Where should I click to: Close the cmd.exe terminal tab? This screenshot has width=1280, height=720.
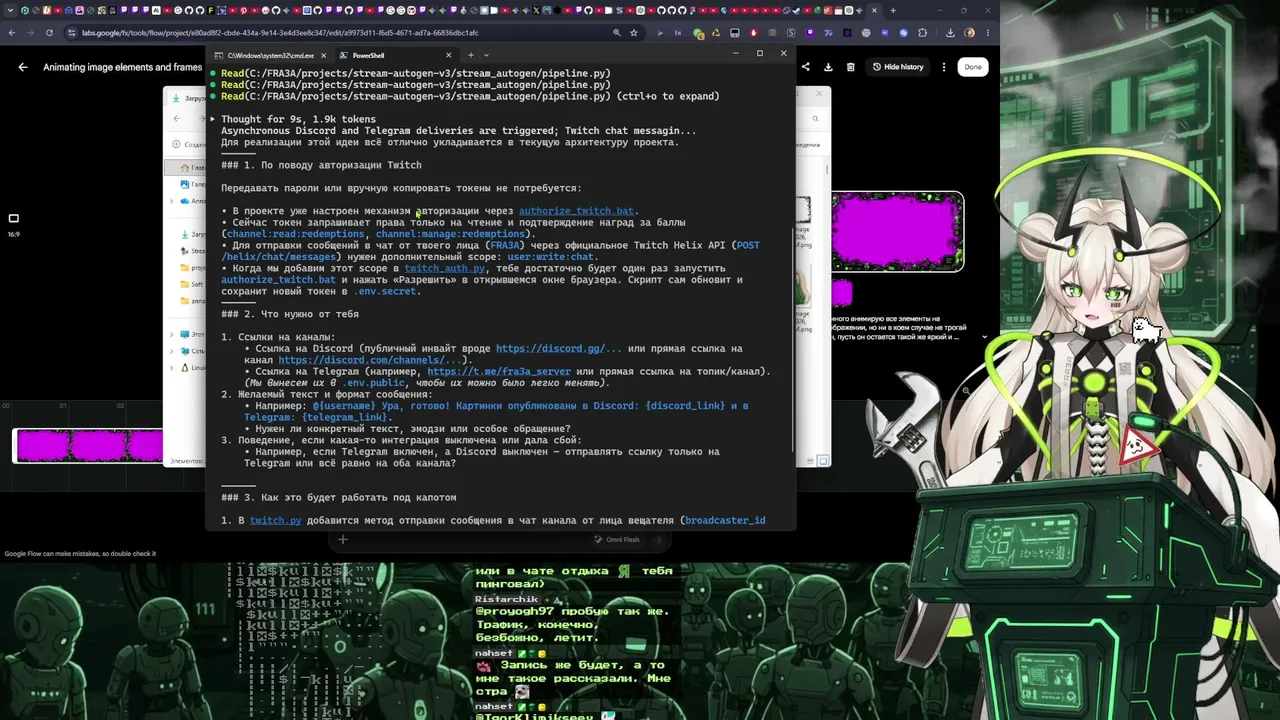tap(323, 55)
